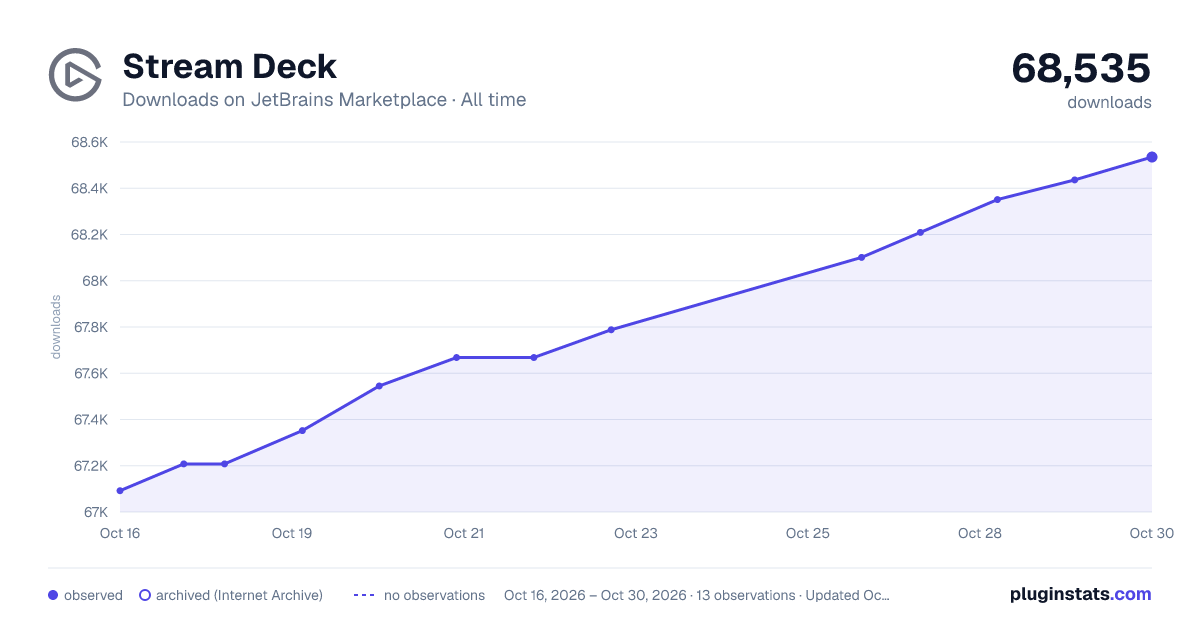Screen dimensions: 1200x630
Task: Select the data point near 67.8K before Oct 23
Action: click(x=611, y=330)
